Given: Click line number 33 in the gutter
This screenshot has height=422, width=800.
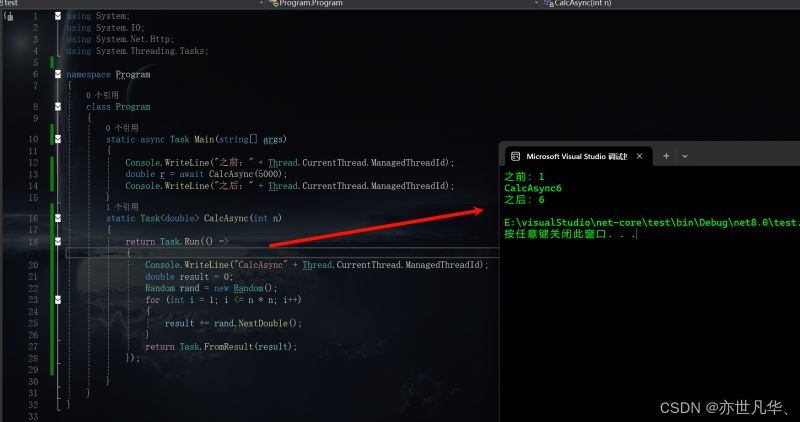Looking at the screenshot, I should (x=33, y=416).
